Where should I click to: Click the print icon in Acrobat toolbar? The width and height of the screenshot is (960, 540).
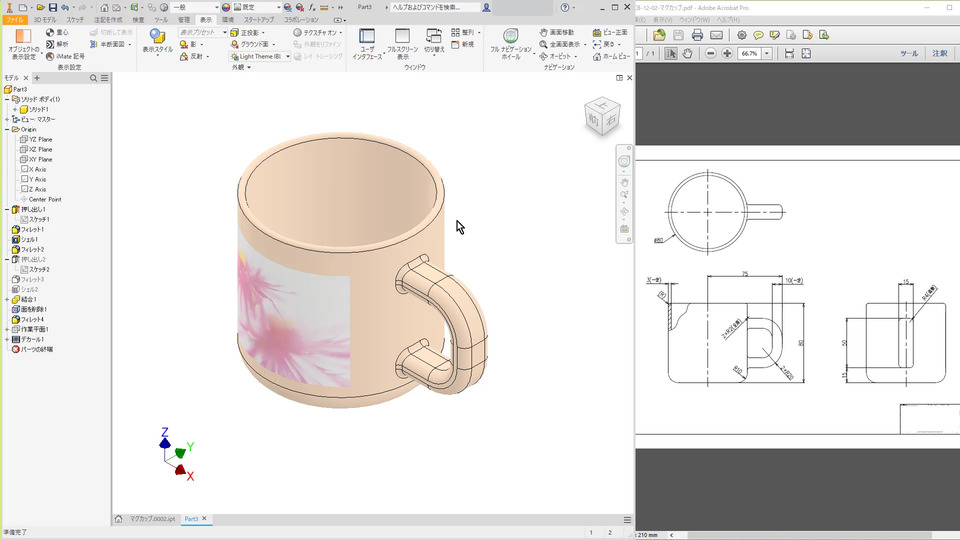[x=698, y=35]
